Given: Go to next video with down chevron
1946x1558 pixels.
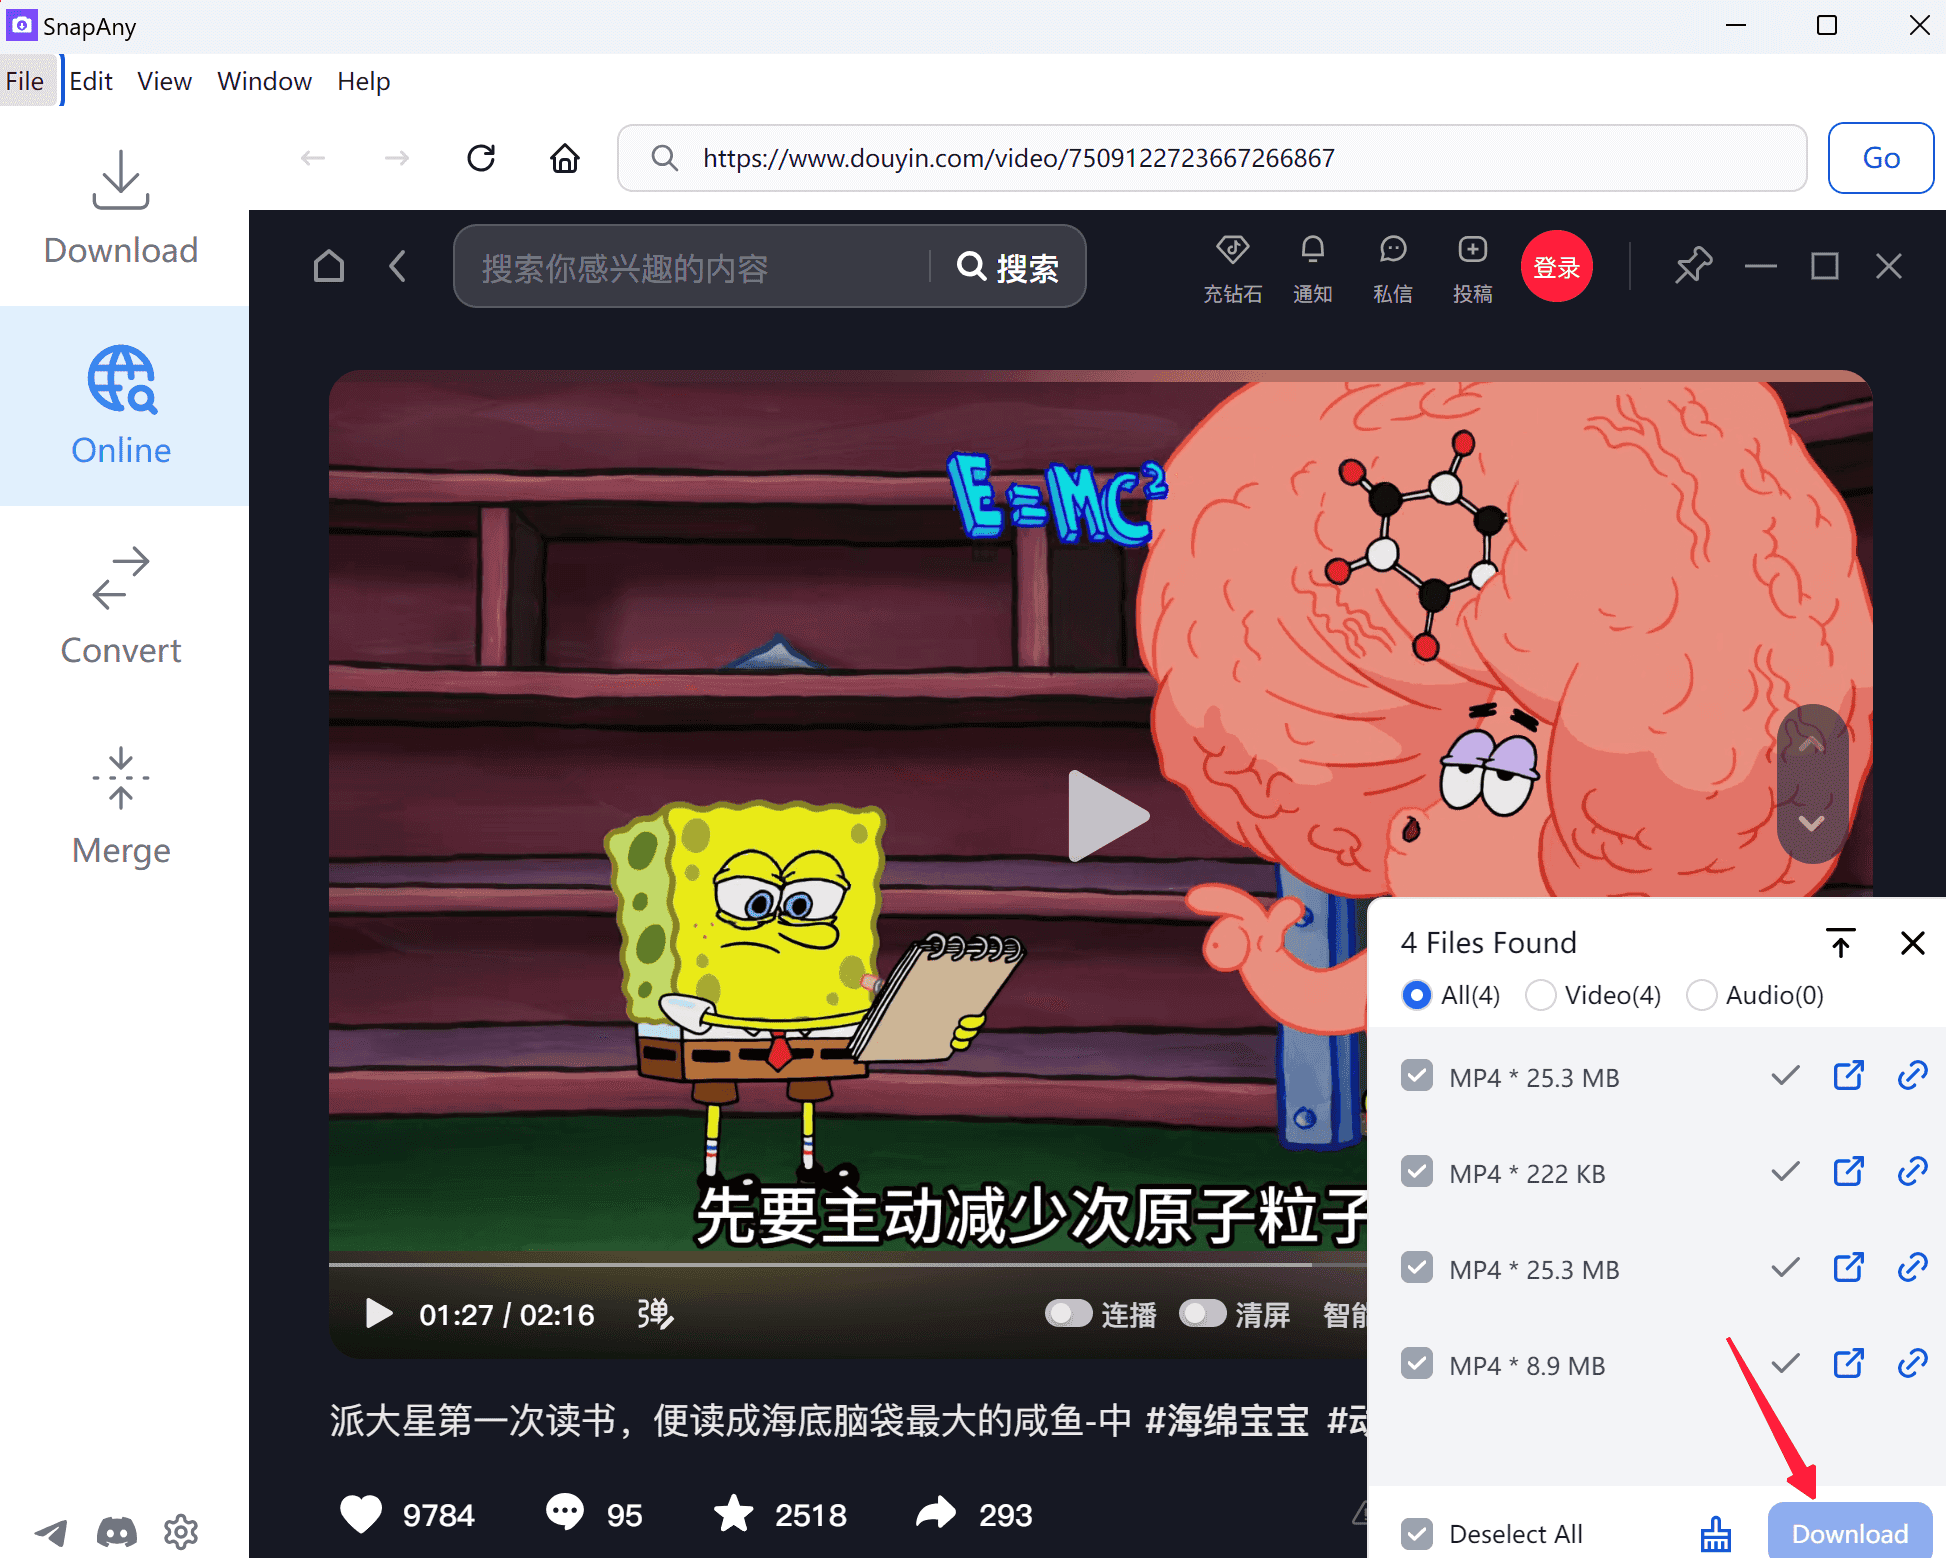Looking at the screenshot, I should [x=1811, y=823].
